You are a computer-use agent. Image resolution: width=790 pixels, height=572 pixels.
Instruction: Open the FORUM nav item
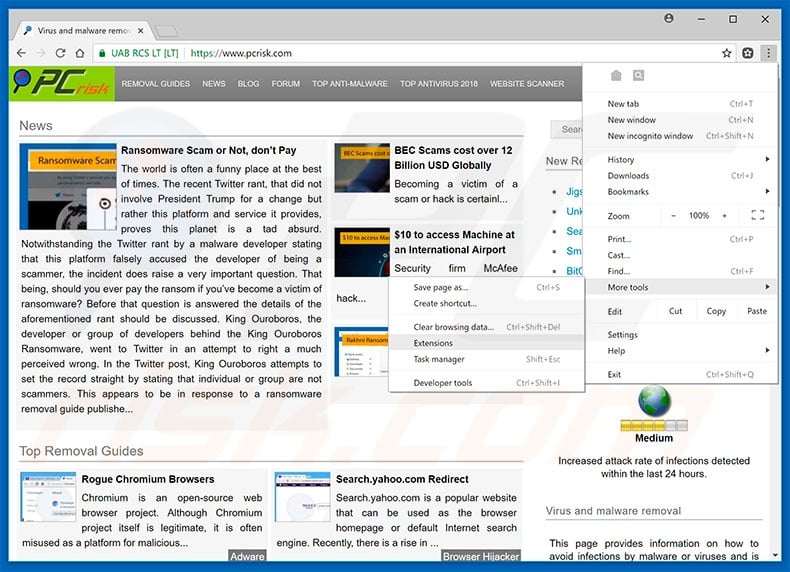coord(286,84)
